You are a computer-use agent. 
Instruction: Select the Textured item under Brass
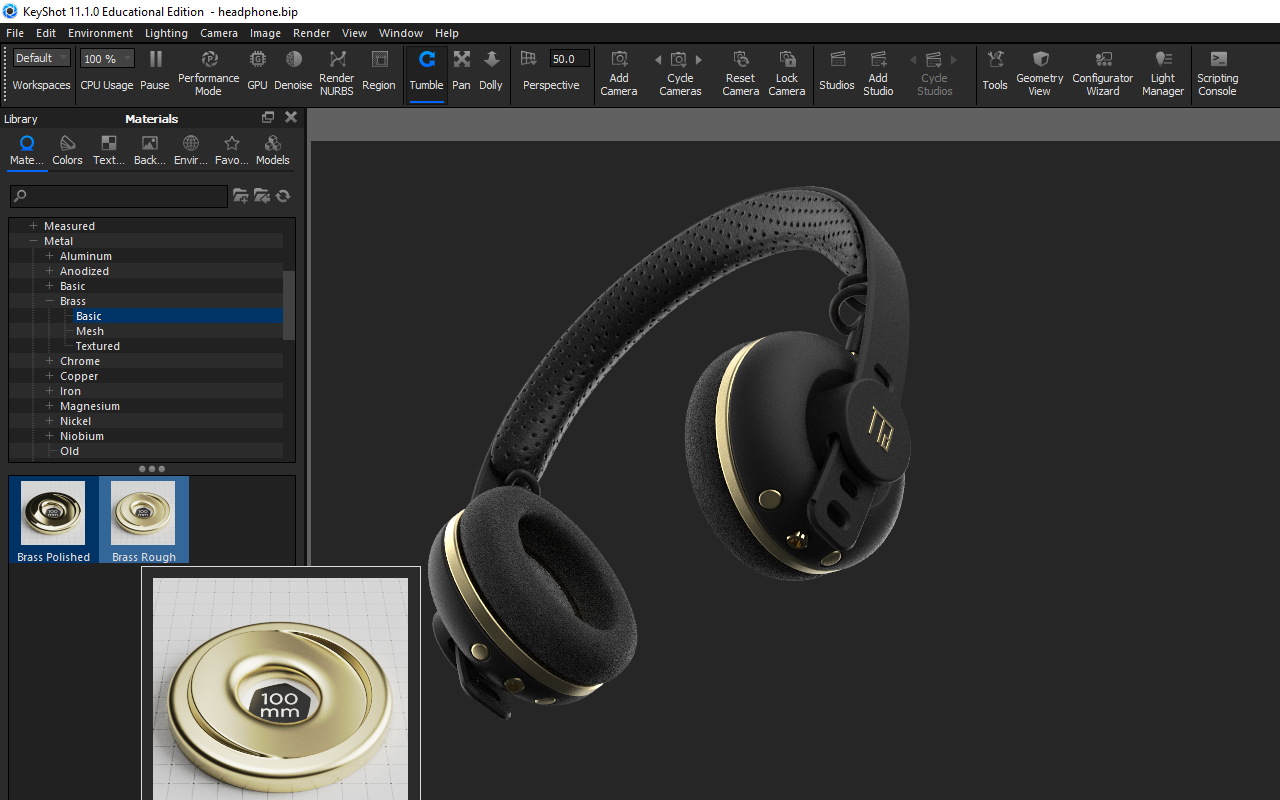pos(98,346)
